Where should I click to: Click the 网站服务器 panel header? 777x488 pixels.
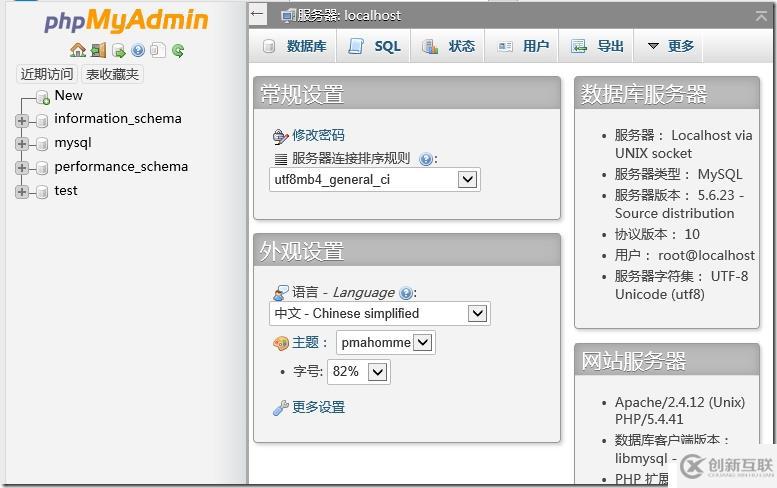point(667,360)
